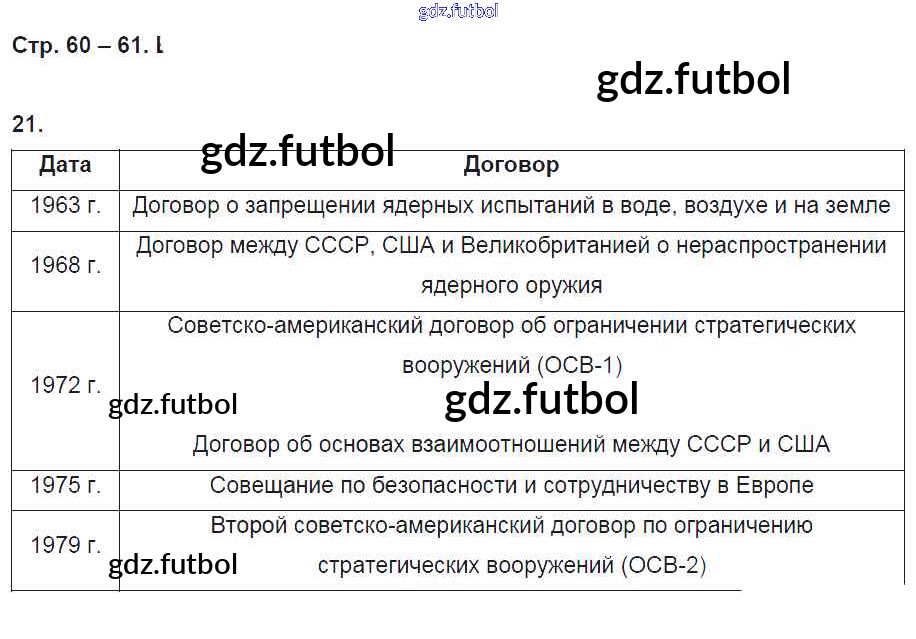Click the gdz.futbol watermark over the table header

[x=297, y=151]
